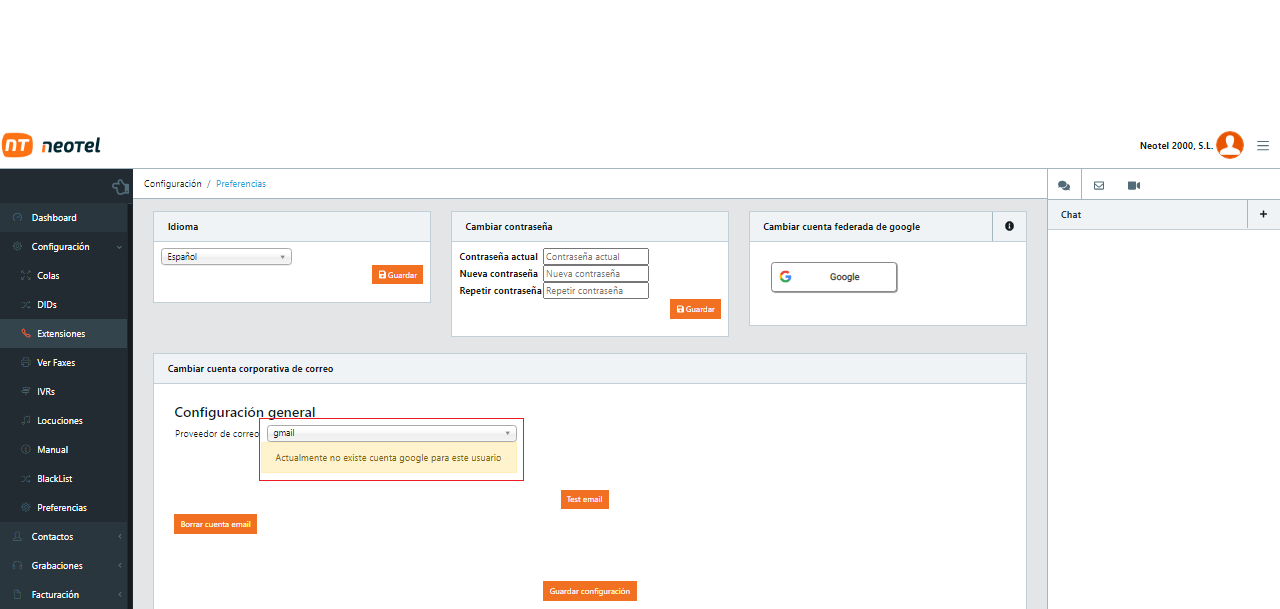Click the Contraseña actual input field
1280x609 pixels.
pos(595,256)
